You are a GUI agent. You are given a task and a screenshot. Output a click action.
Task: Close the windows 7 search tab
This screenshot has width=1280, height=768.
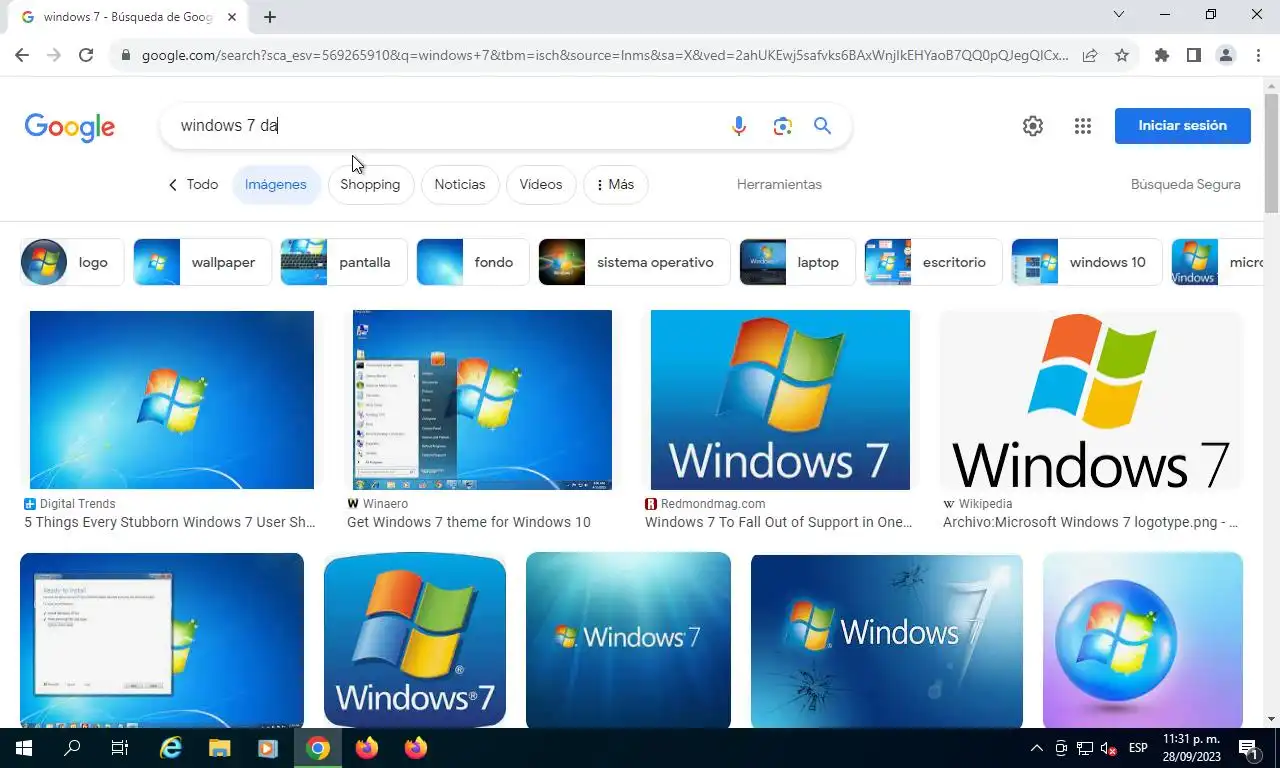pyautogui.click(x=231, y=17)
